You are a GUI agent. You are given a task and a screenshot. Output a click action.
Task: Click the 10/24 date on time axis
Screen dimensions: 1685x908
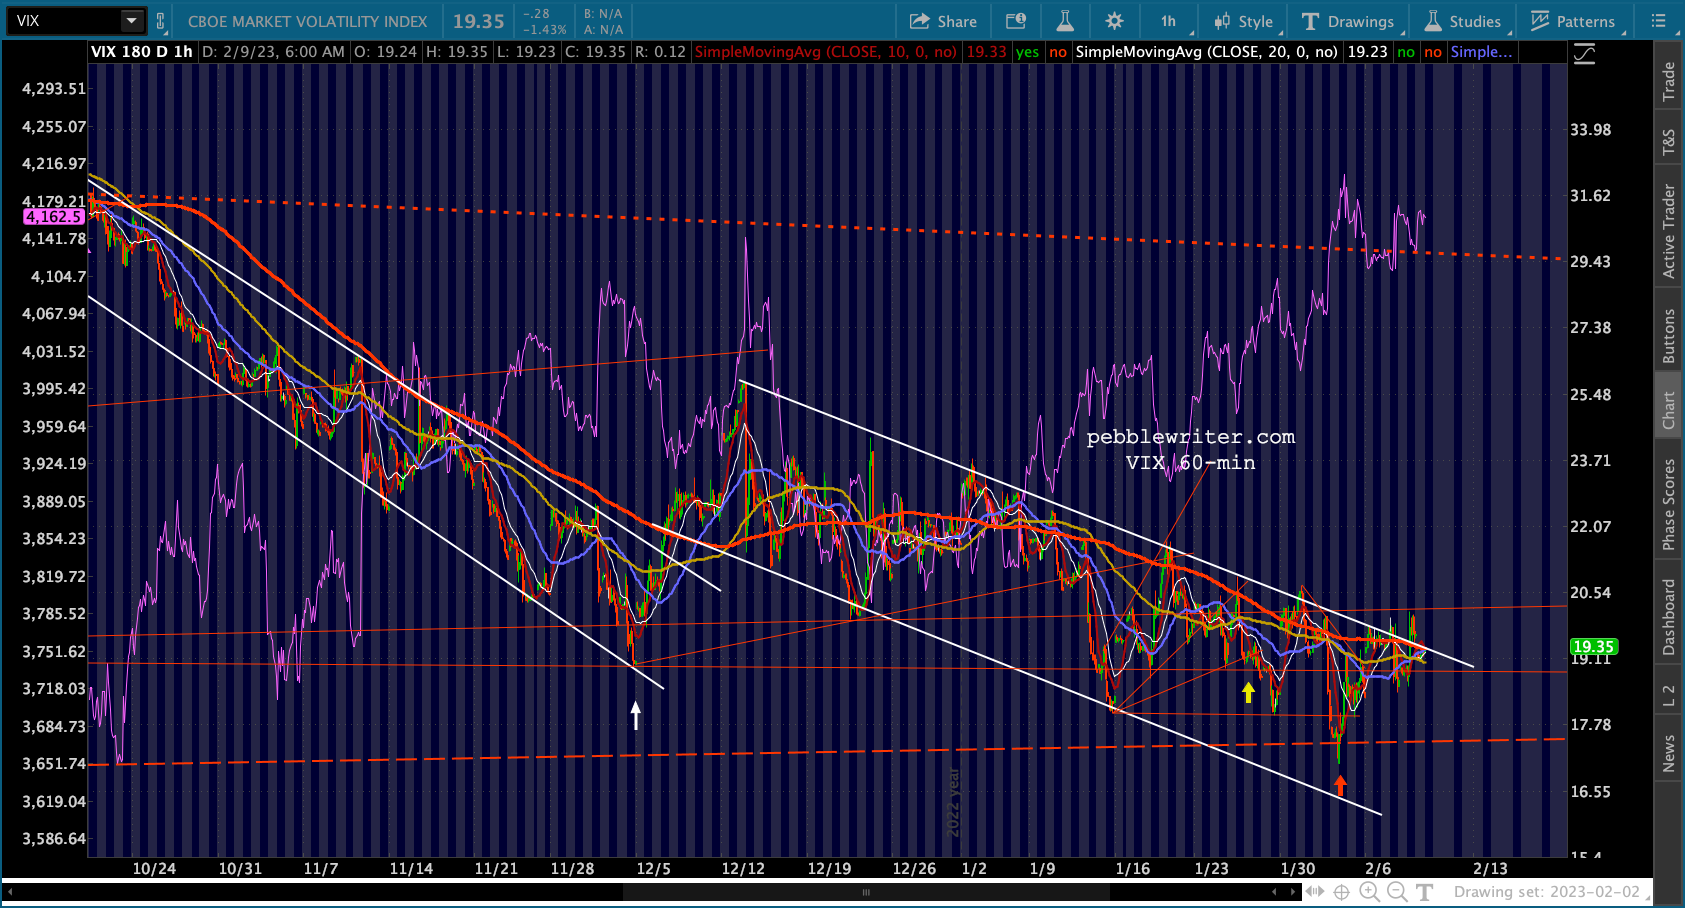(154, 869)
